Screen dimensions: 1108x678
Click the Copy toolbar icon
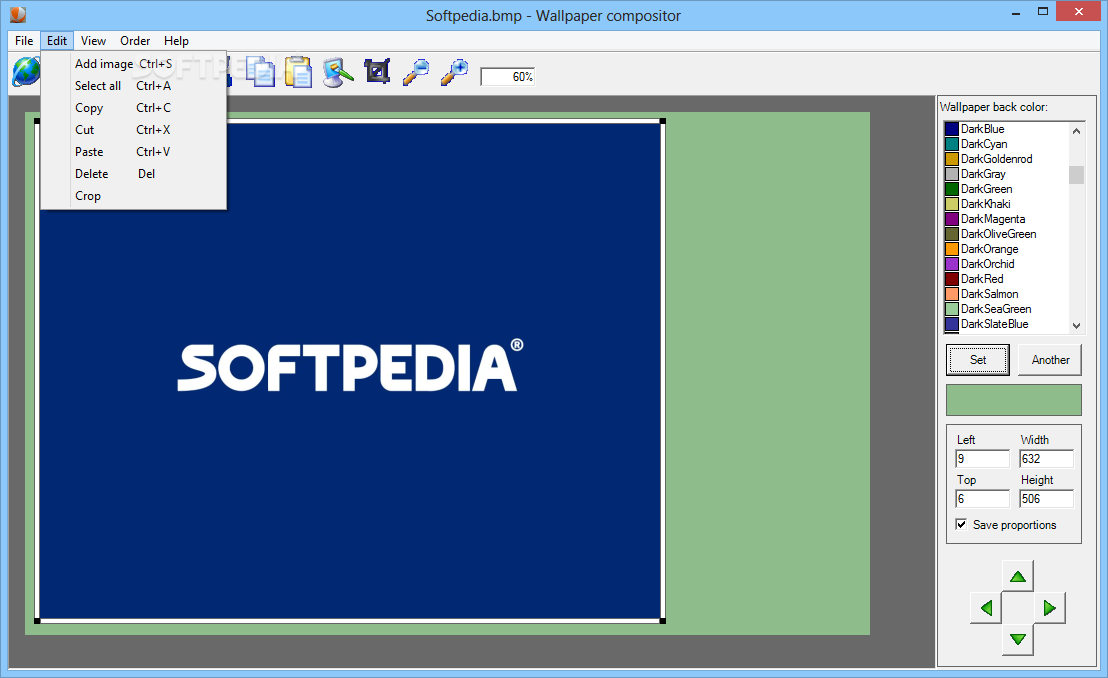260,72
